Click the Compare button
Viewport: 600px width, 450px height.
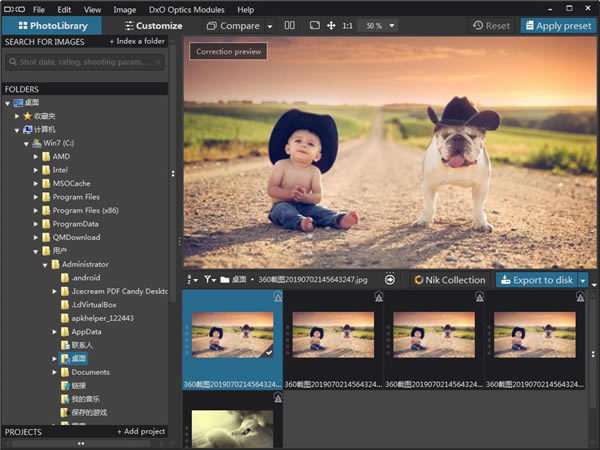pyautogui.click(x=233, y=26)
